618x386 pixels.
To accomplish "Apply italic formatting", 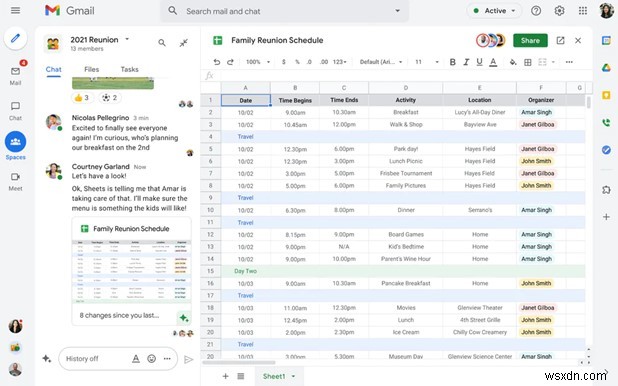I will [x=466, y=62].
